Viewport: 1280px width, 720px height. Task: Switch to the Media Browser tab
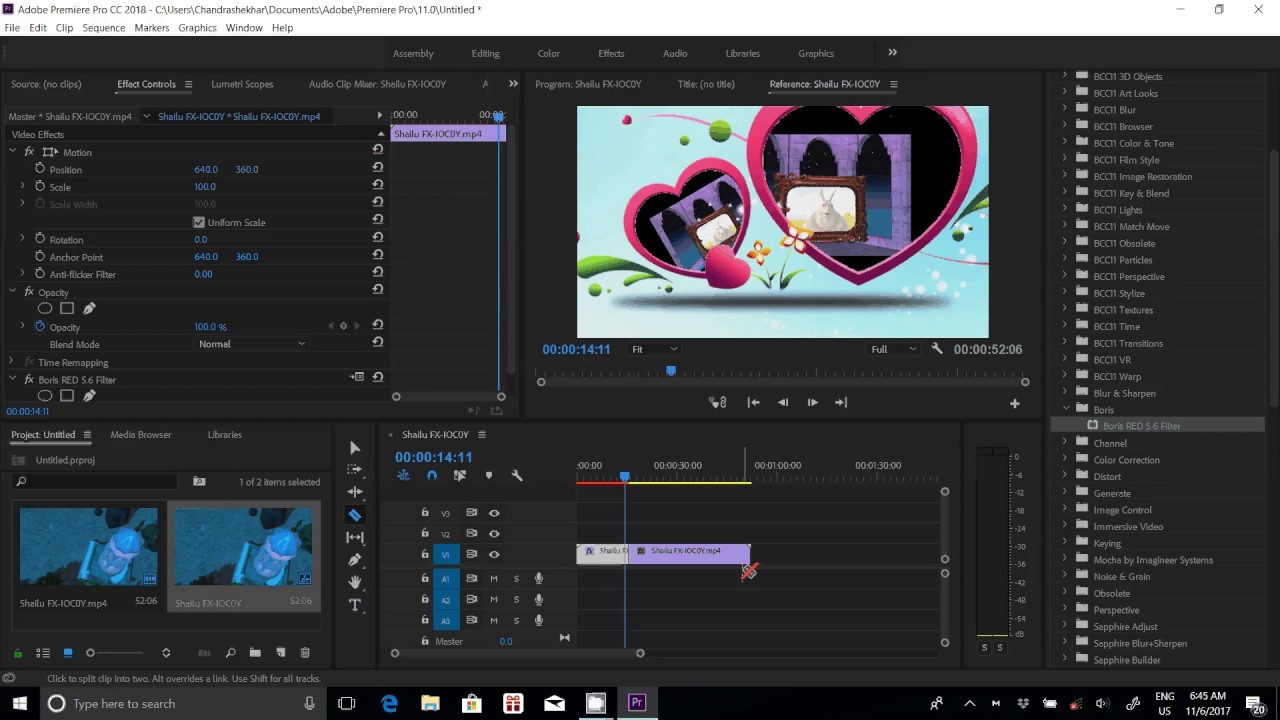point(140,435)
